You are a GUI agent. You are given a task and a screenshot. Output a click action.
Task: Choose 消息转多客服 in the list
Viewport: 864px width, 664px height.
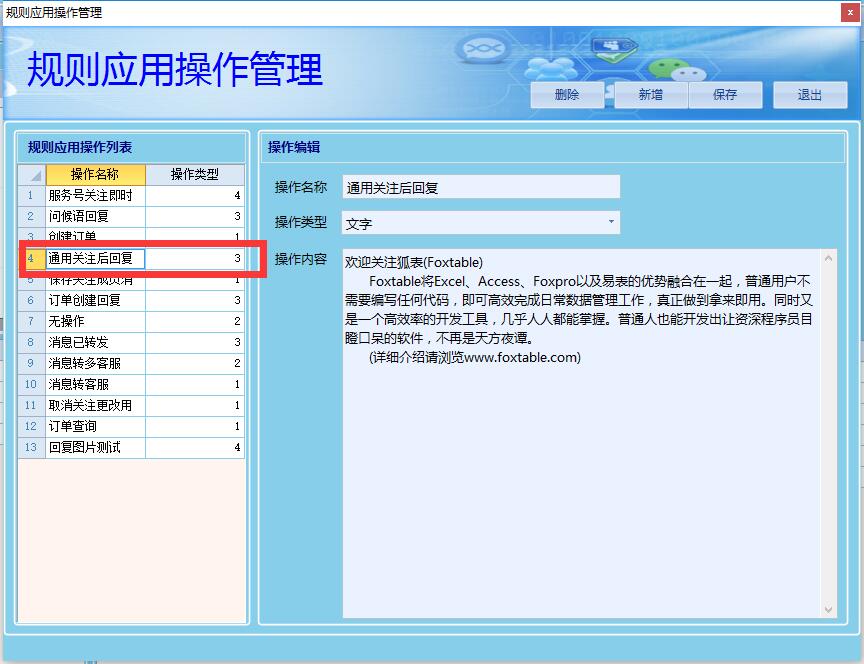click(x=95, y=363)
